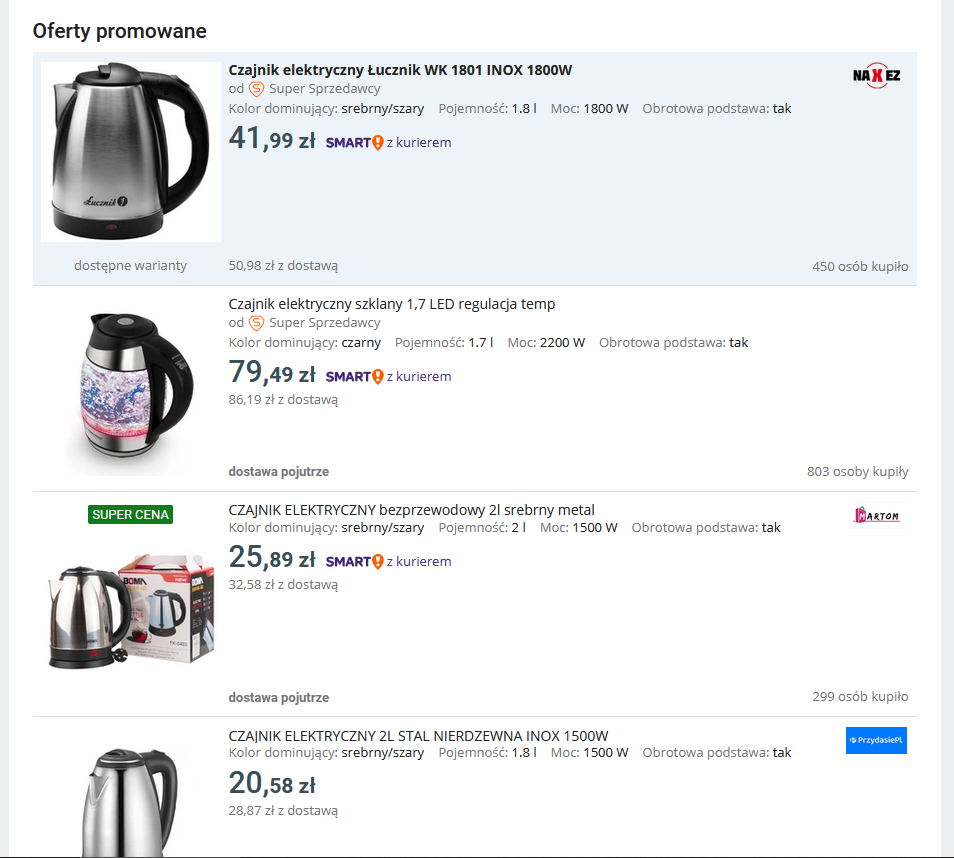Click SMART logo beside 25,89 zł price
Viewport: 954px width, 858px height.
(354, 562)
